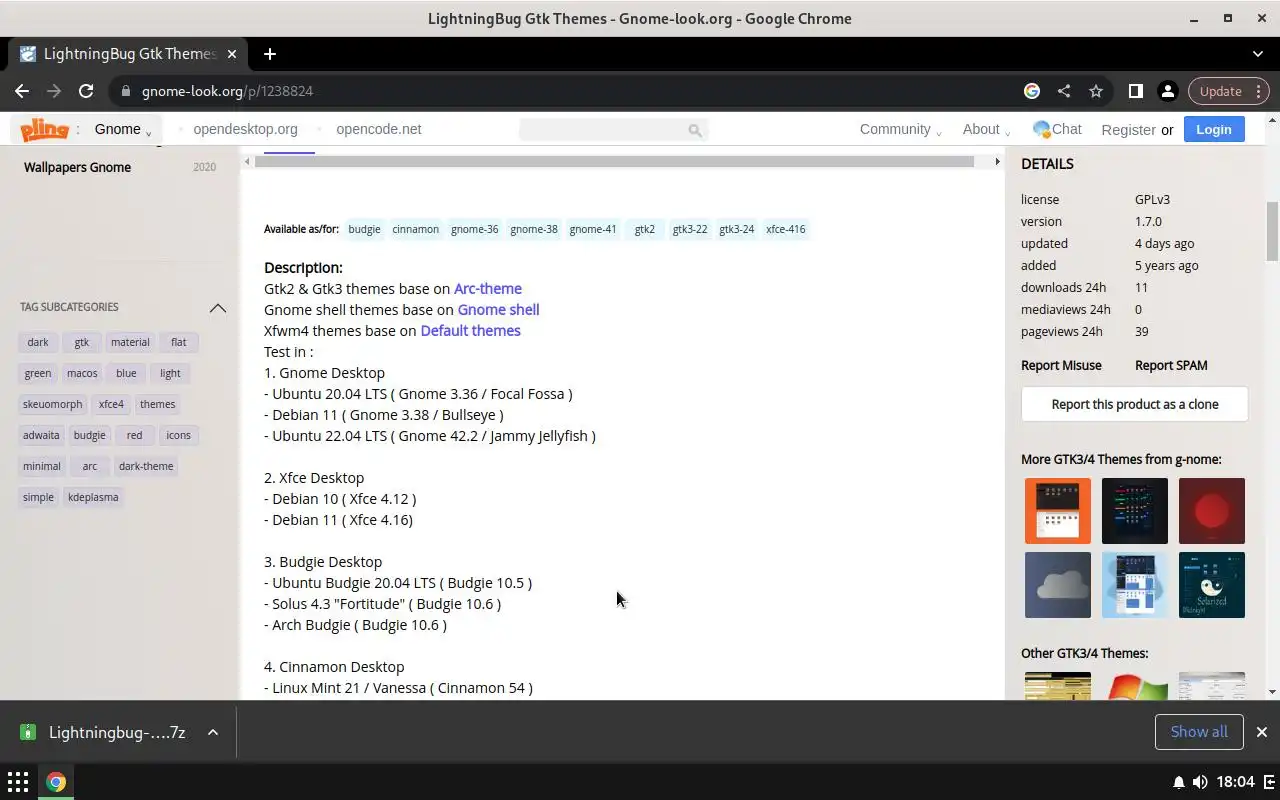Click the Pling logo
The height and width of the screenshot is (800, 1280).
pyautogui.click(x=44, y=129)
